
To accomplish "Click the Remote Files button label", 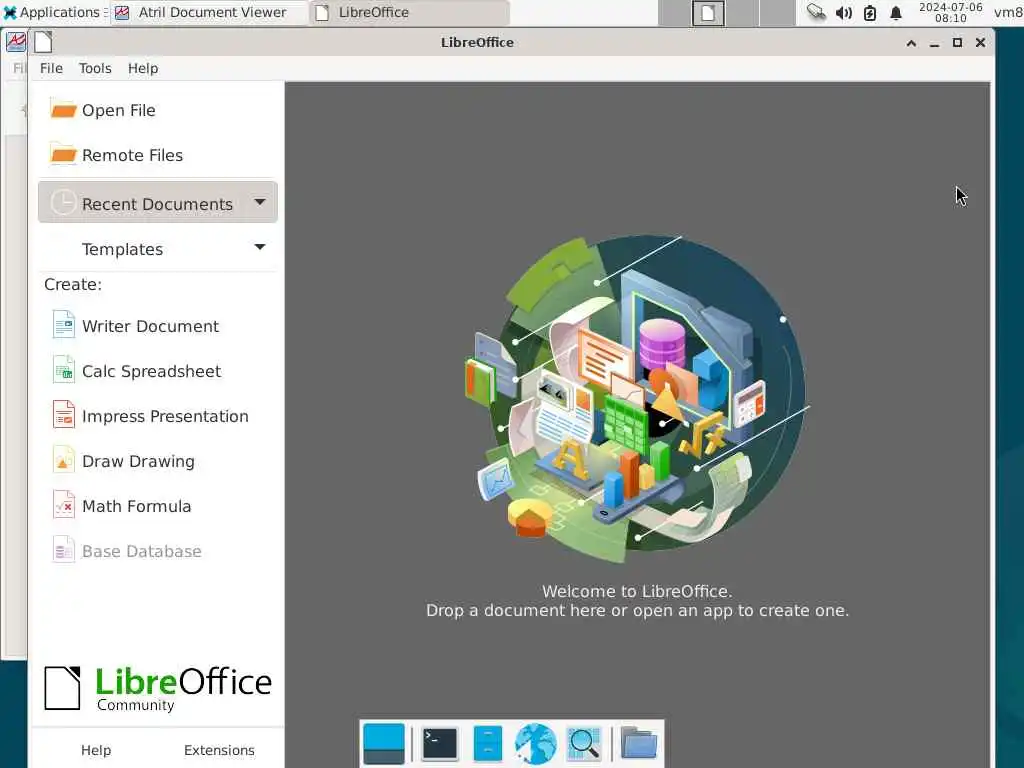I will tap(133, 155).
